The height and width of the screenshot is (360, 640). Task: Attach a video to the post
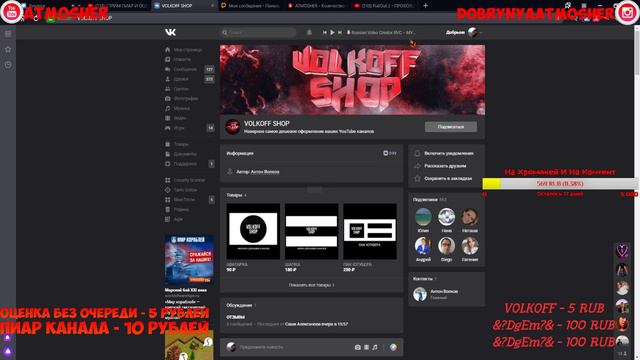[x=367, y=347]
